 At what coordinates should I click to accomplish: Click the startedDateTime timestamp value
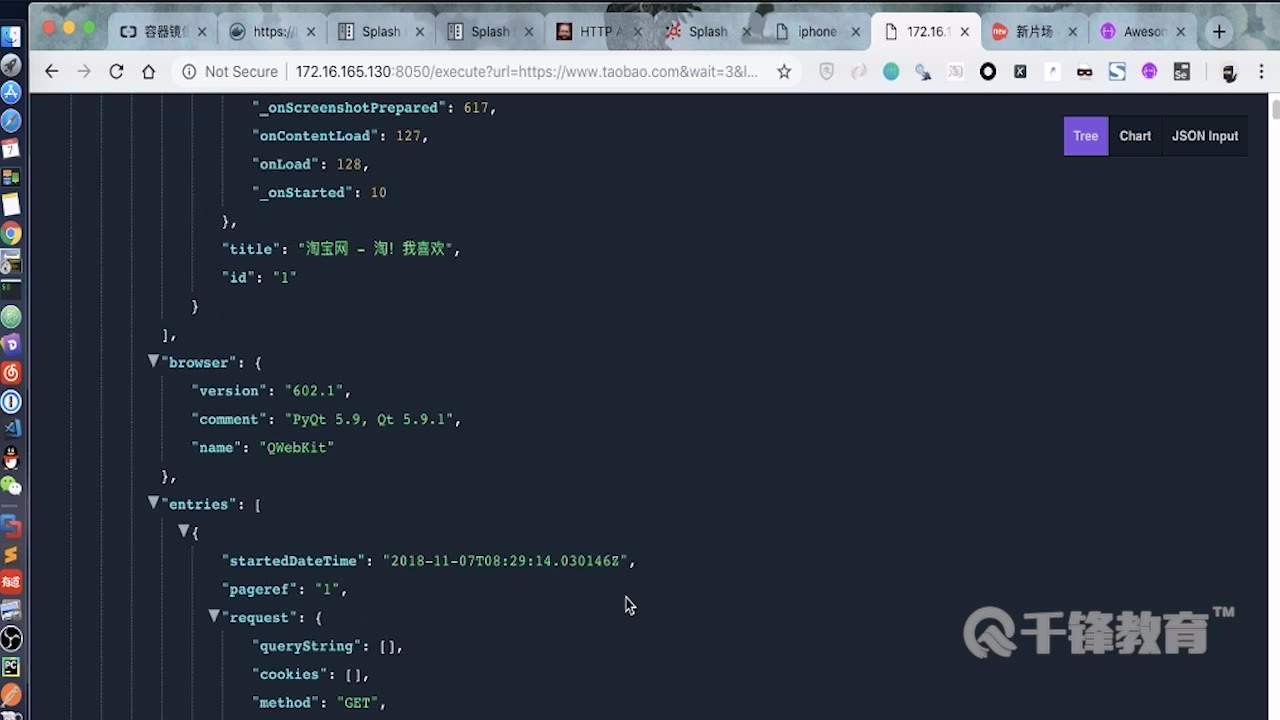tap(505, 561)
